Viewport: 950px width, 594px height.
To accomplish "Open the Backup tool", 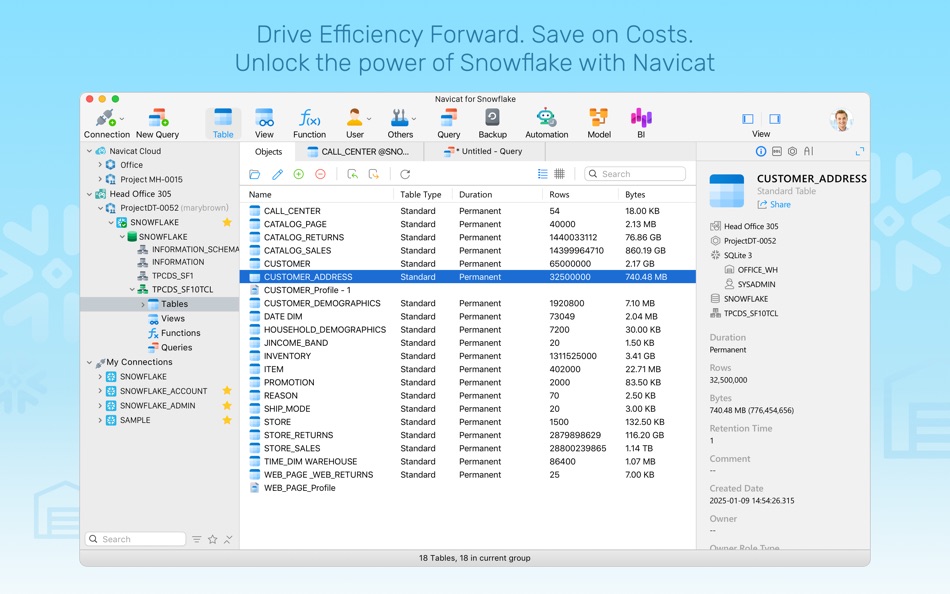I will click(494, 120).
